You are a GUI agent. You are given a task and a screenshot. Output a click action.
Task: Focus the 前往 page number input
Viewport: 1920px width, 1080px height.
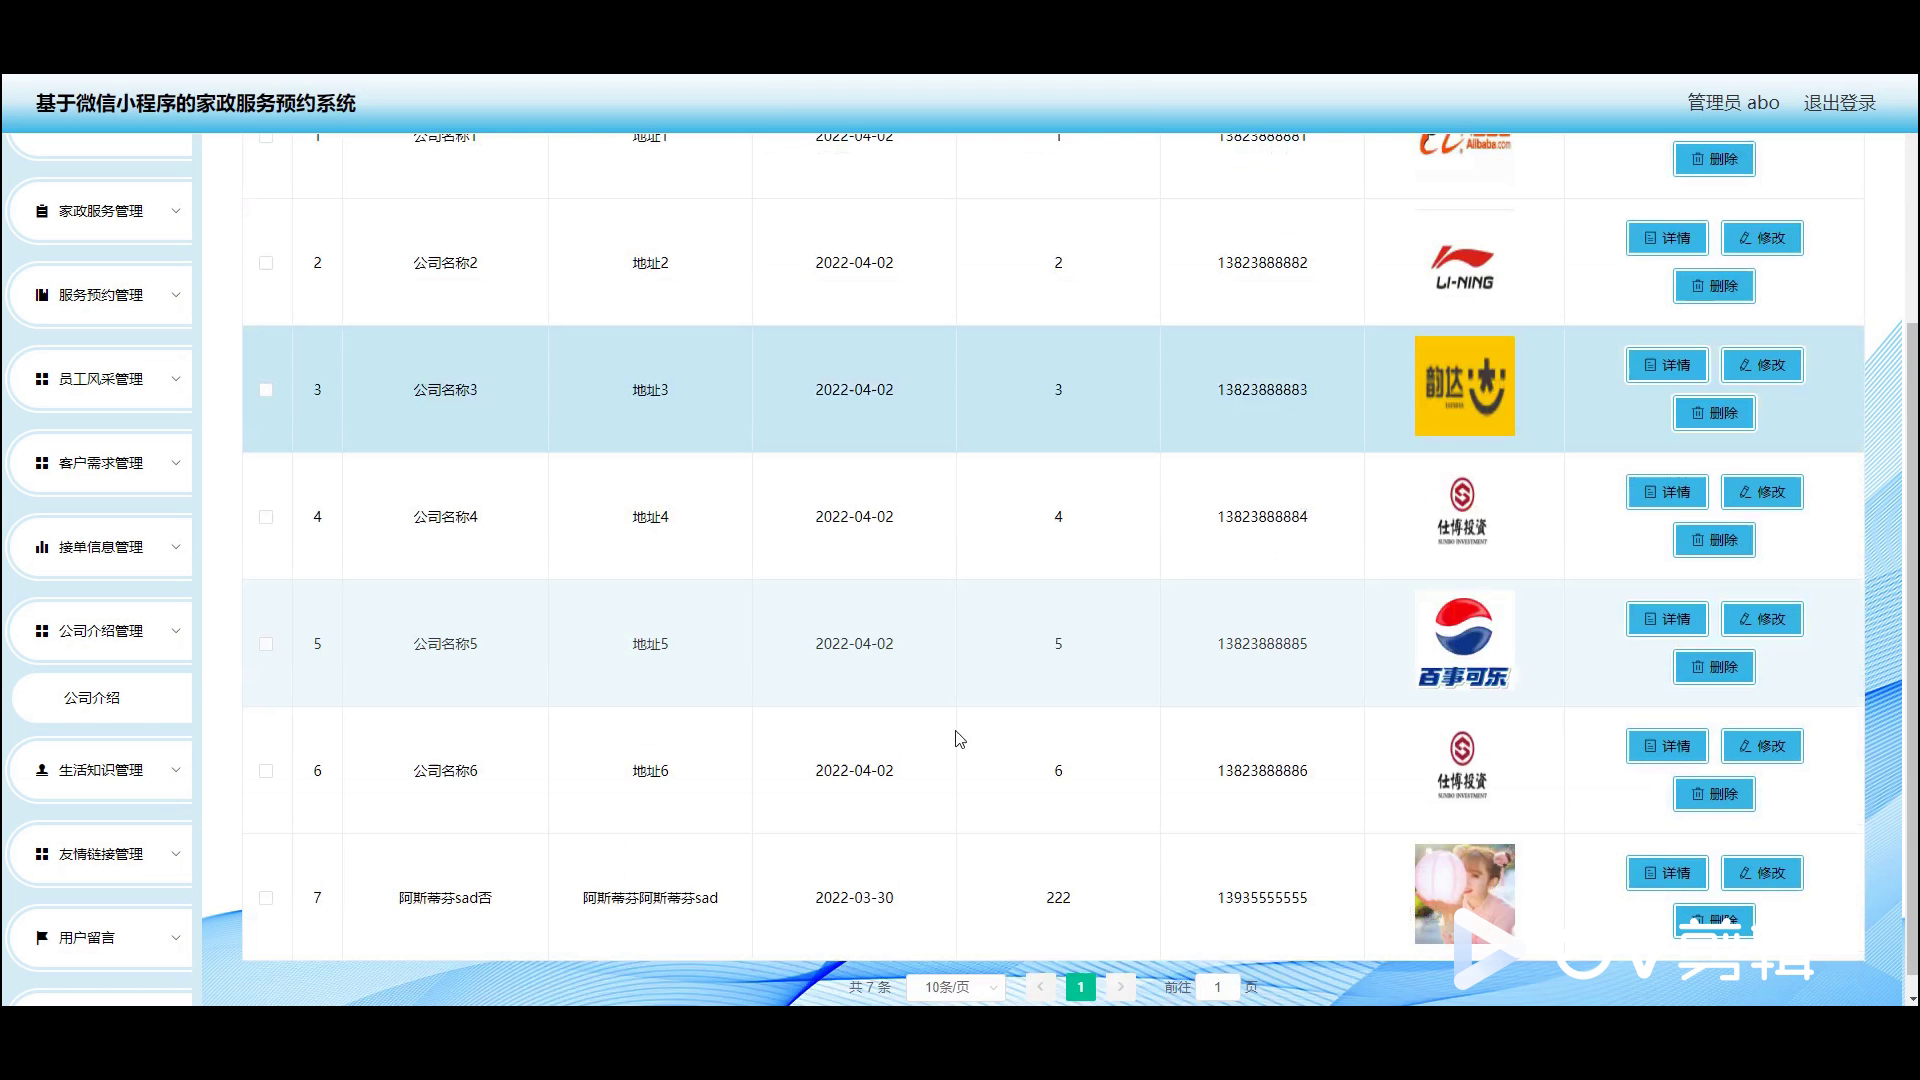coord(1217,987)
